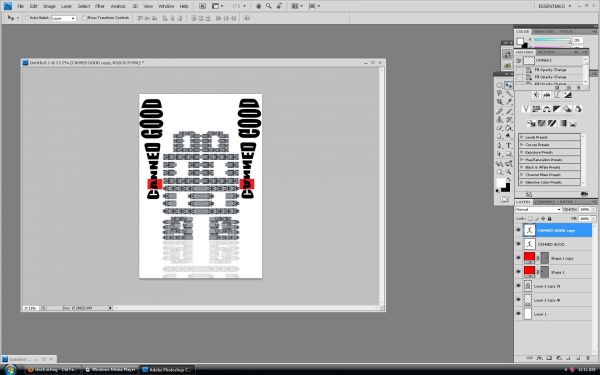
Task: Open the Essentials workspace dropdown
Action: coord(554,6)
